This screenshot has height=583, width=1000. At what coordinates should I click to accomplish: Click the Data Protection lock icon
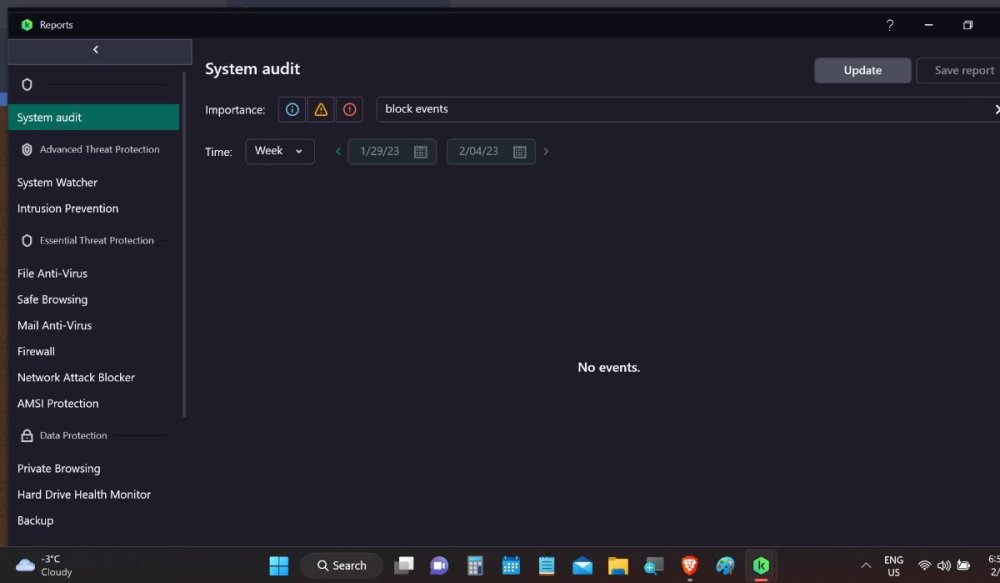[x=27, y=436]
